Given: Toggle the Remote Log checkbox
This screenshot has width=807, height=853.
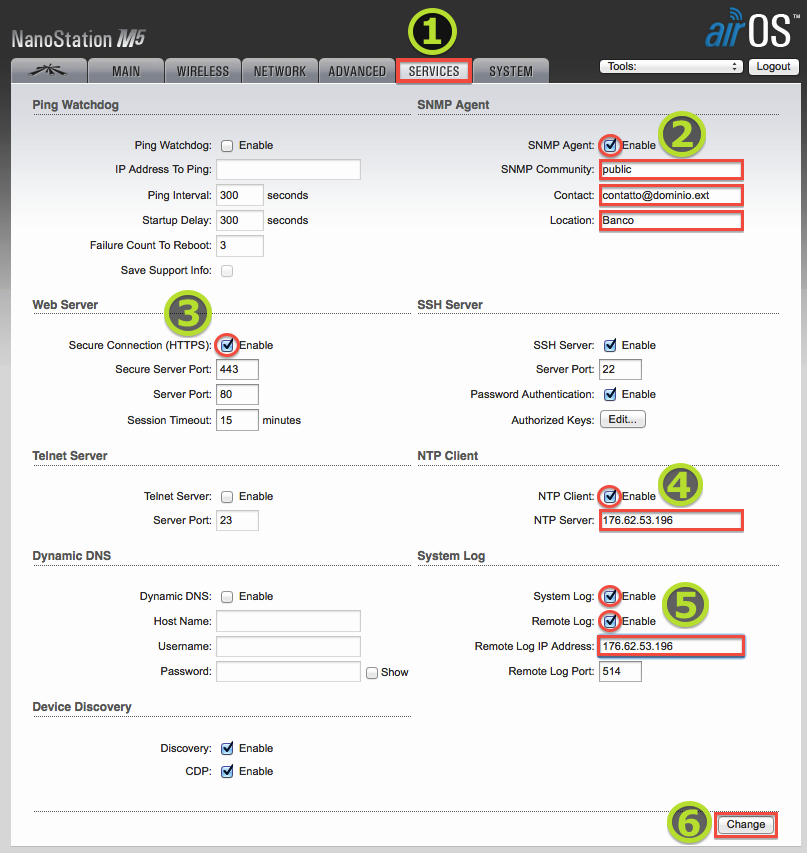Looking at the screenshot, I should point(610,621).
